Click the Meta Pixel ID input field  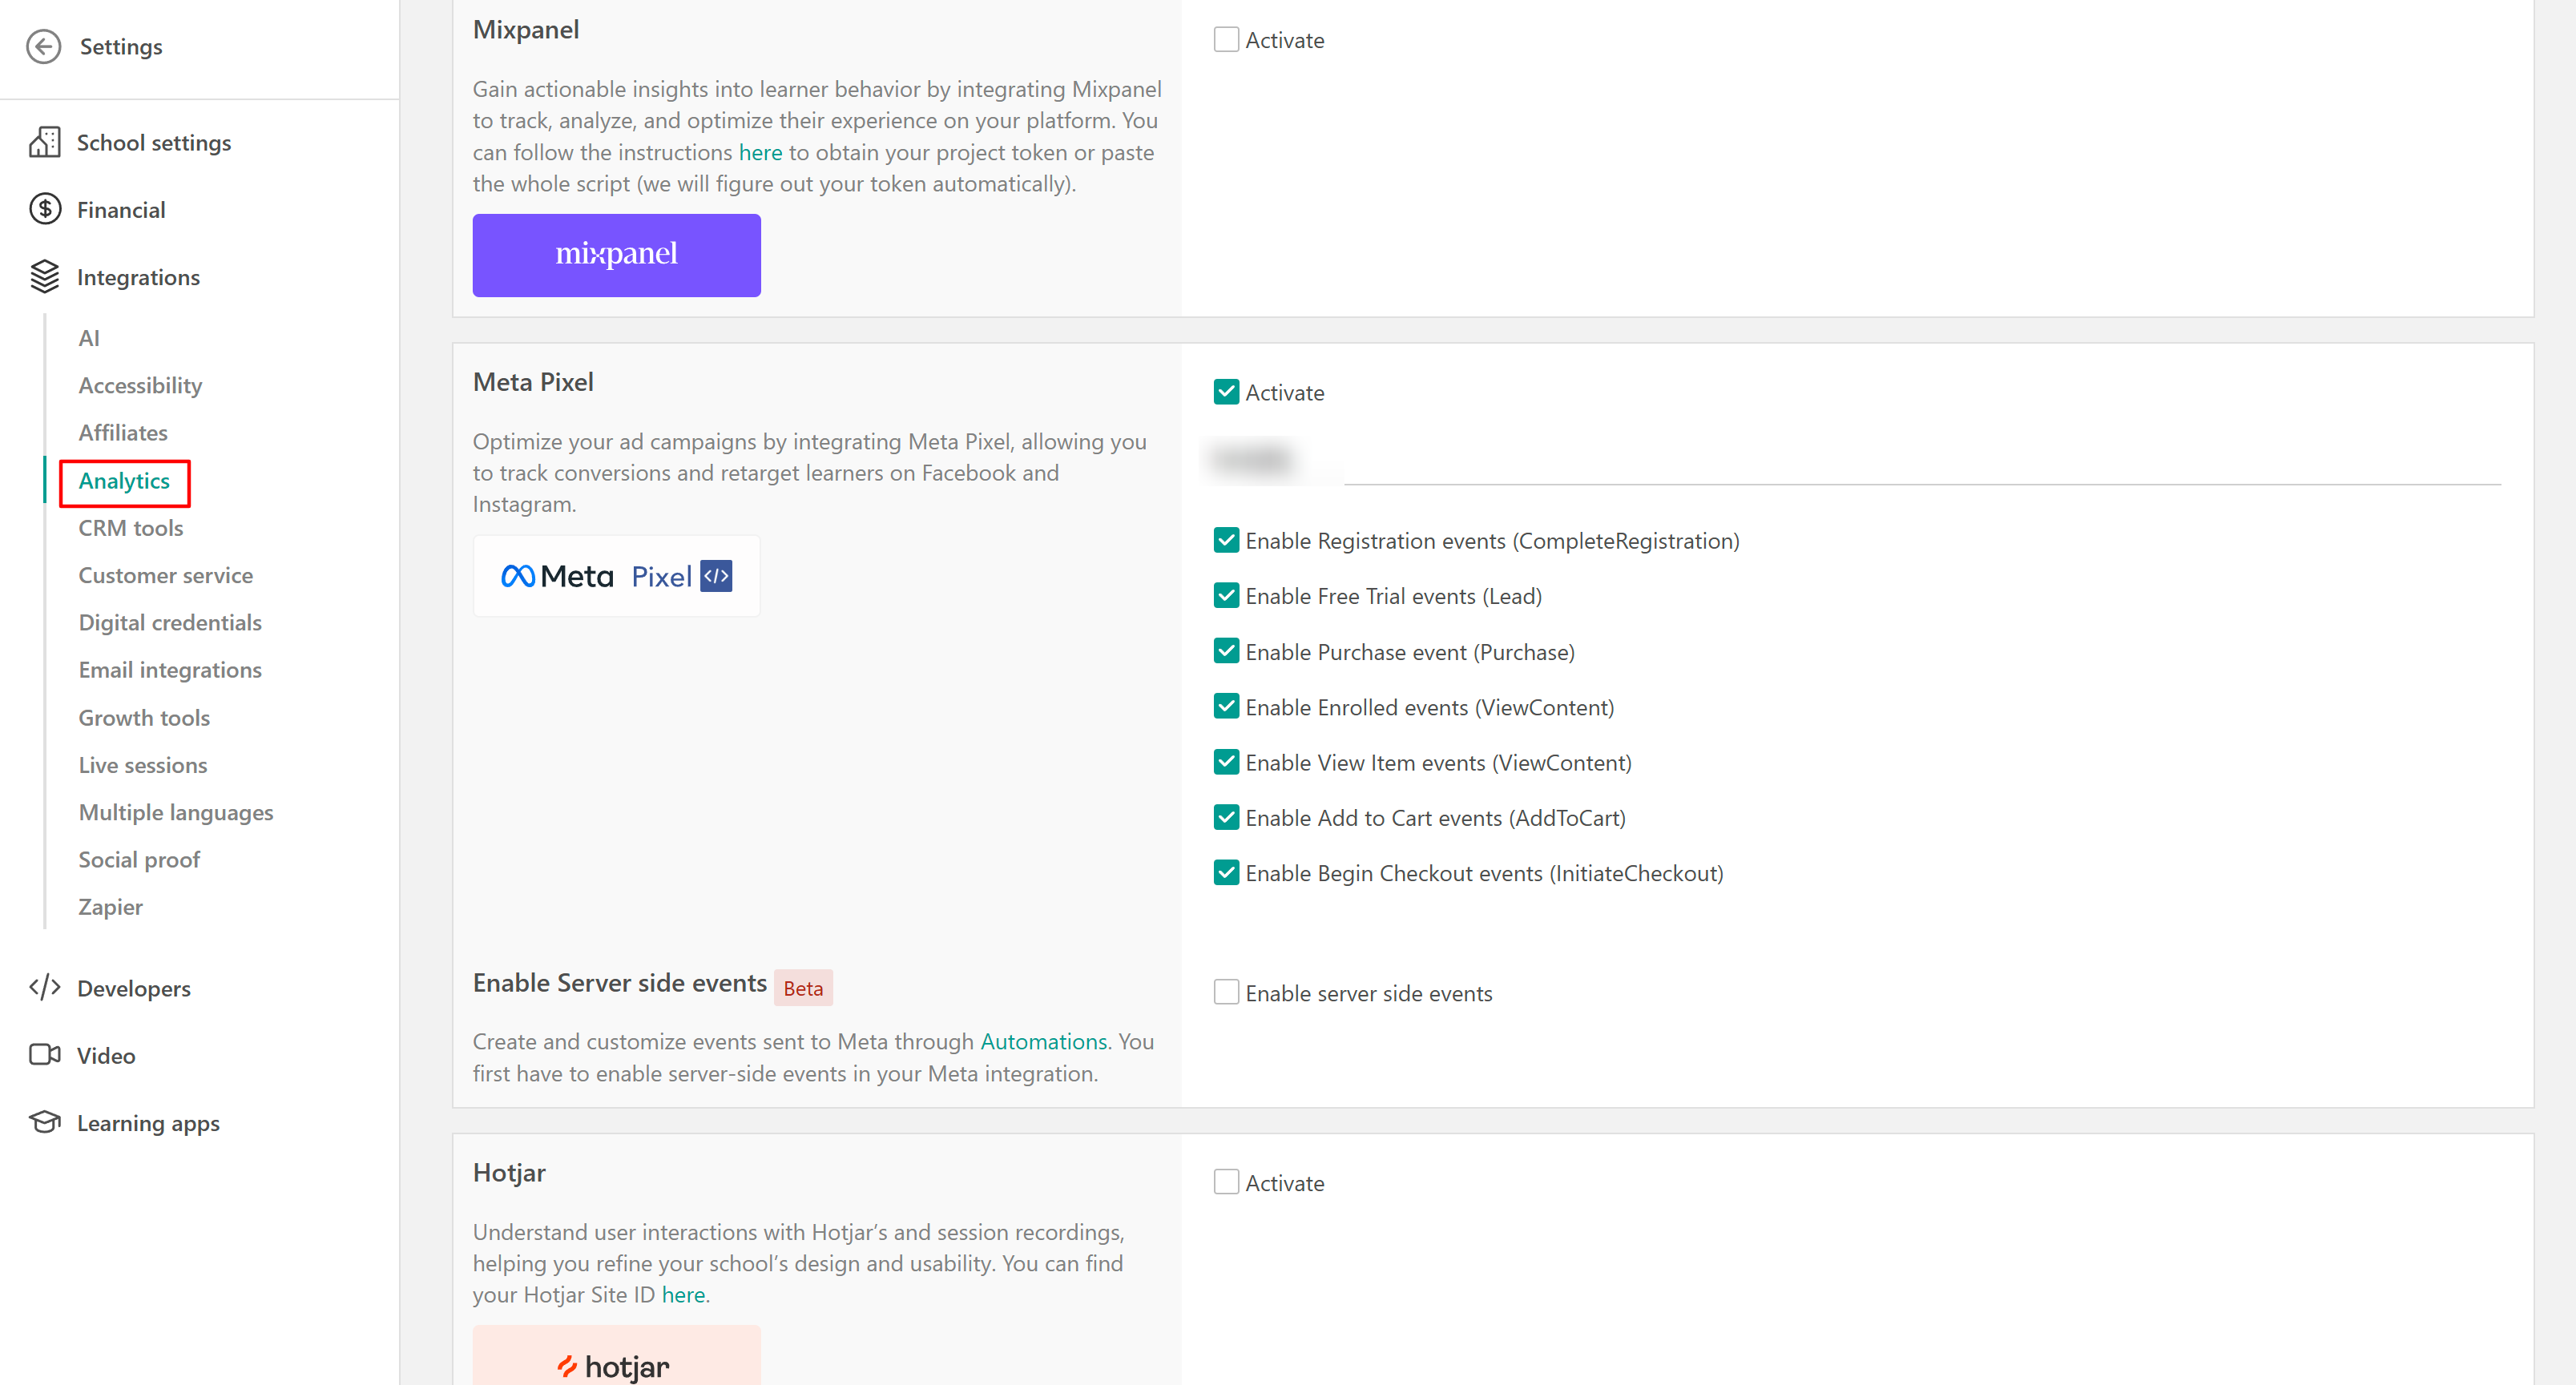[1850, 461]
